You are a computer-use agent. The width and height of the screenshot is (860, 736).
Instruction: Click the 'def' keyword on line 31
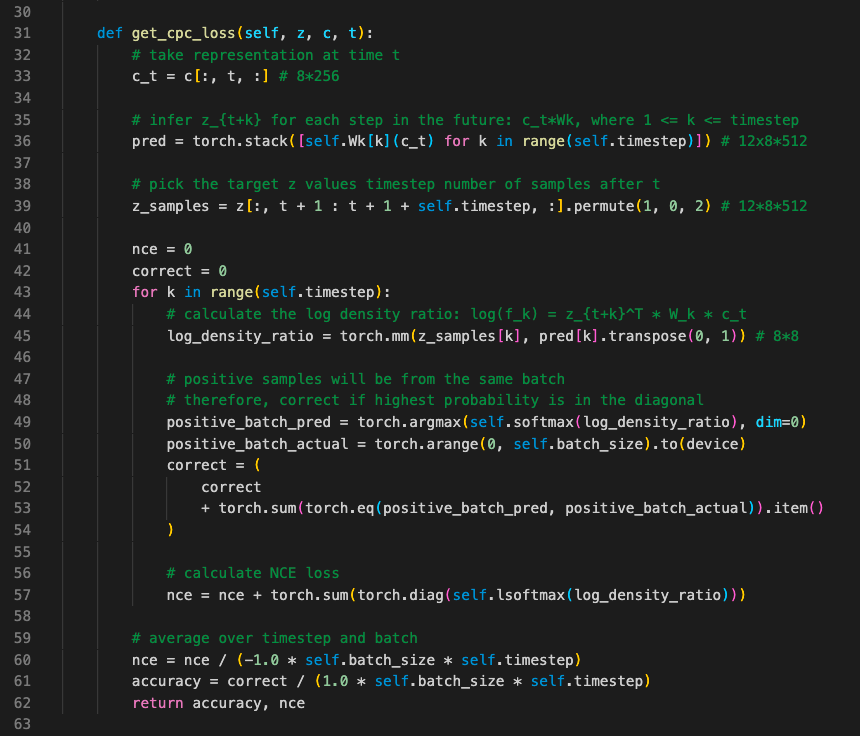point(110,33)
